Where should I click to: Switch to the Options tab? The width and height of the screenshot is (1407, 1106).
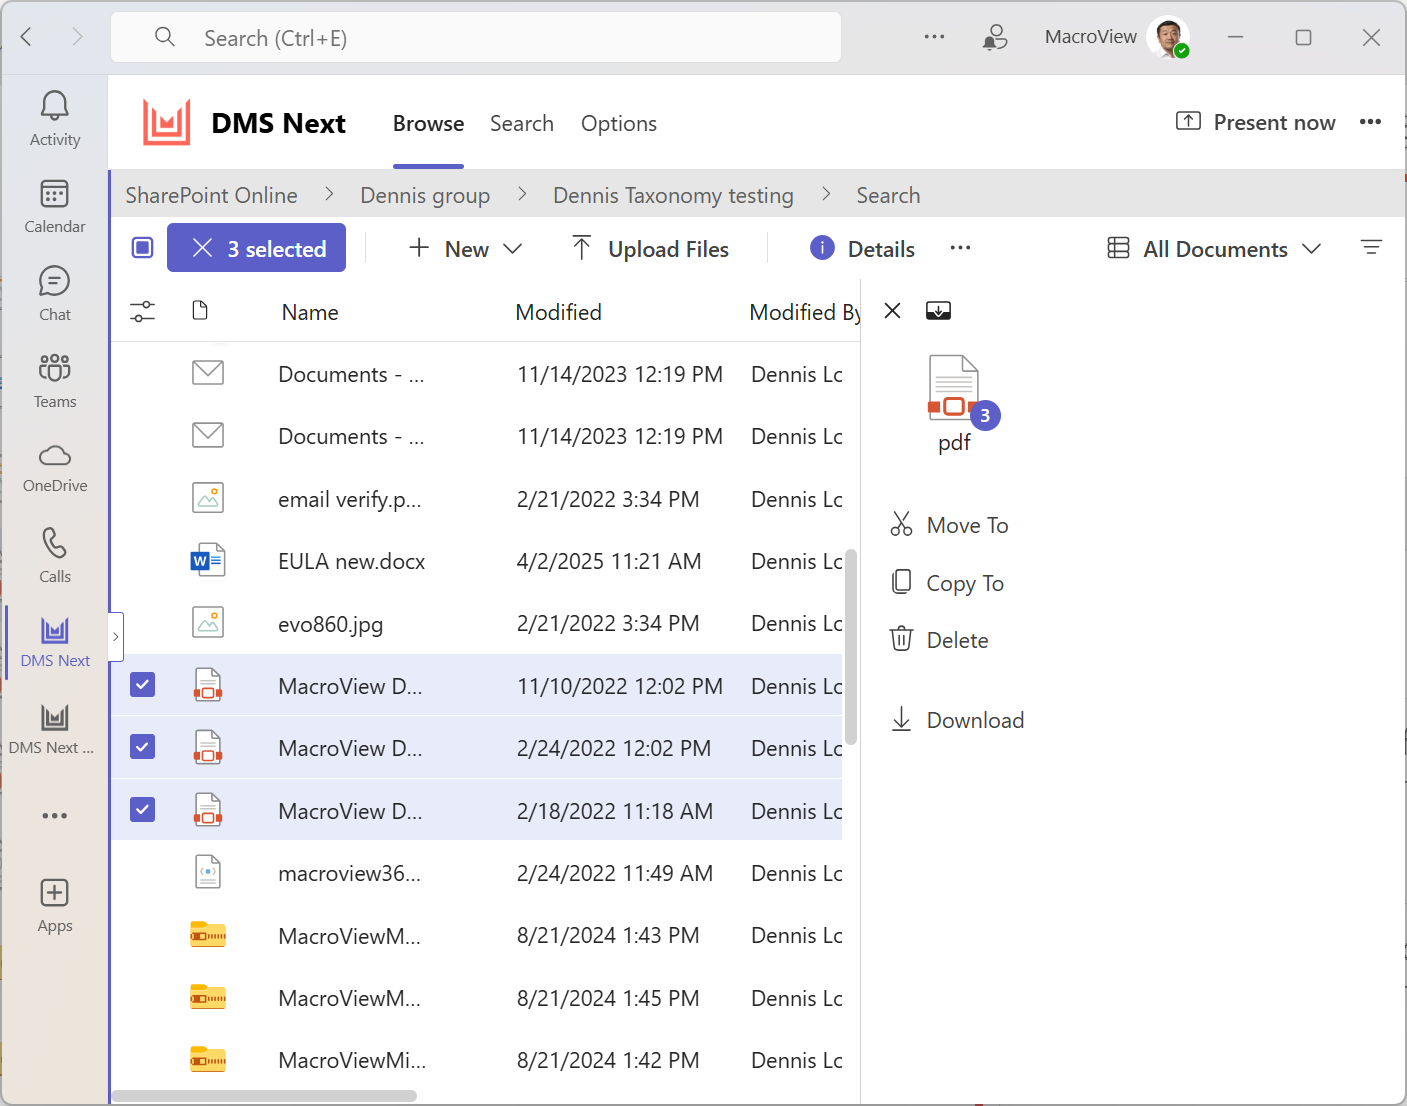(x=619, y=123)
